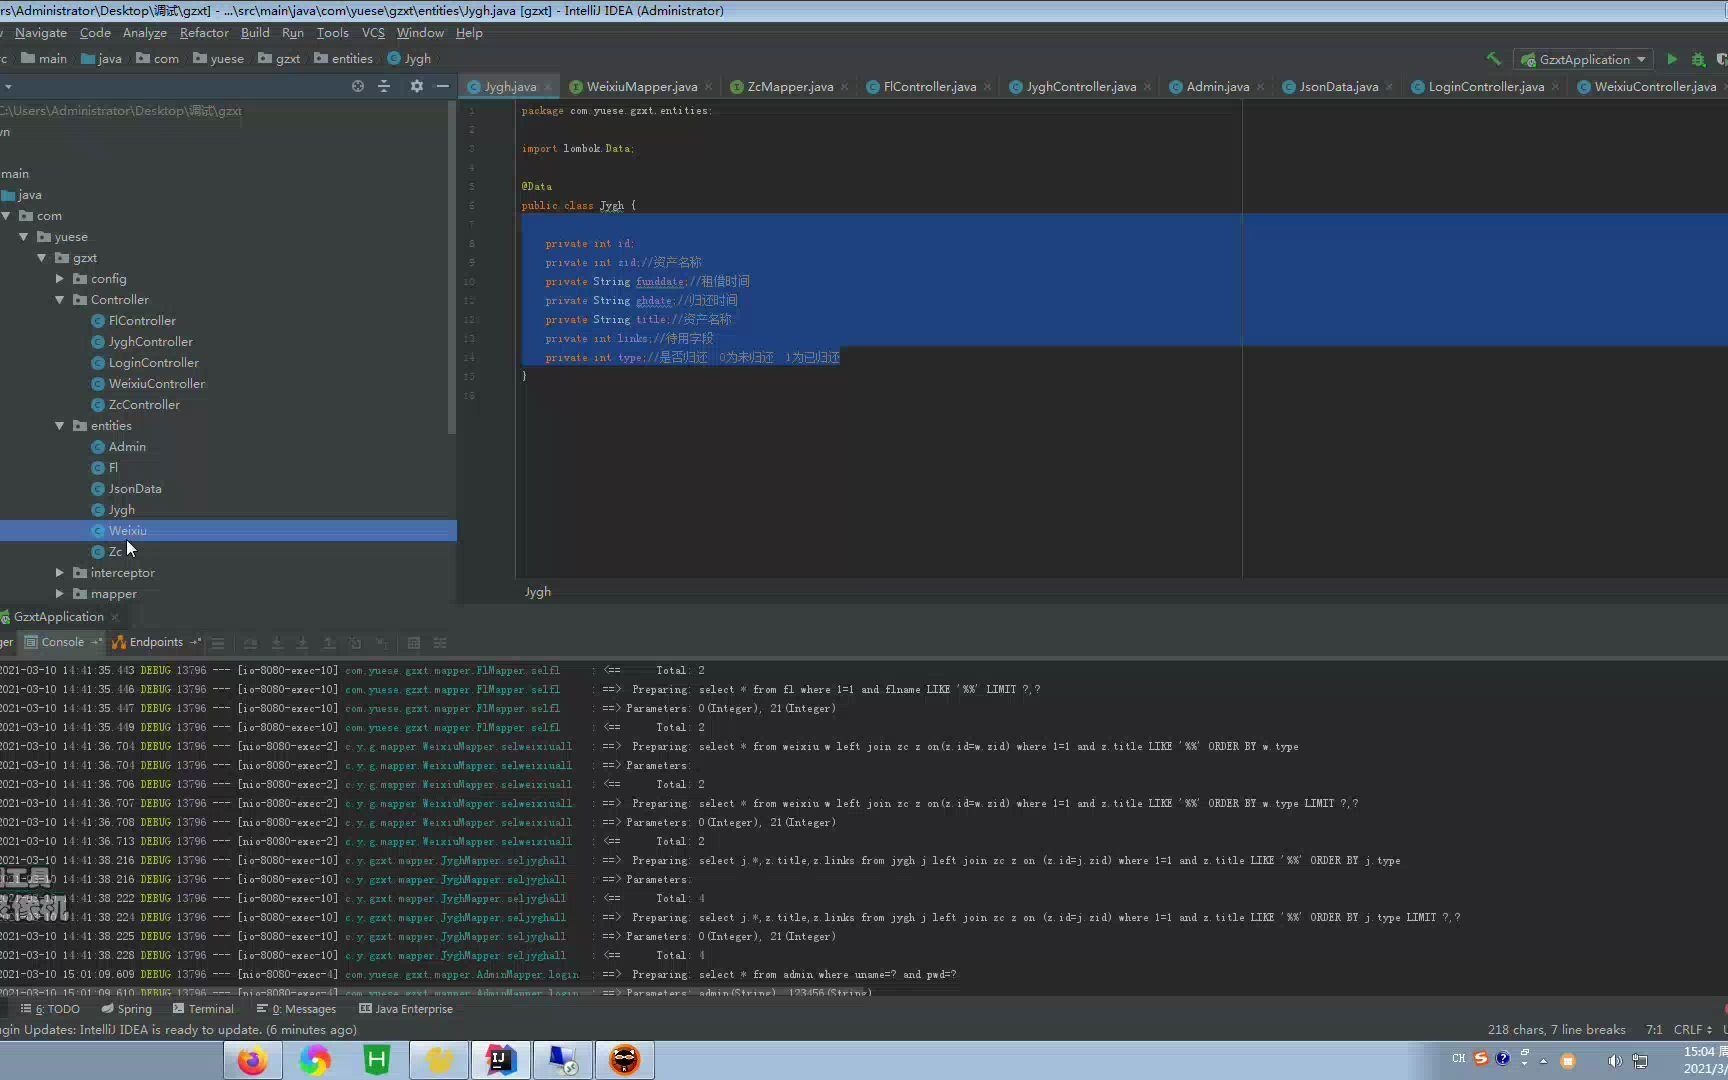Screen dimensions: 1728x1080
Task: Open the VCS menu
Action: [x=373, y=33]
